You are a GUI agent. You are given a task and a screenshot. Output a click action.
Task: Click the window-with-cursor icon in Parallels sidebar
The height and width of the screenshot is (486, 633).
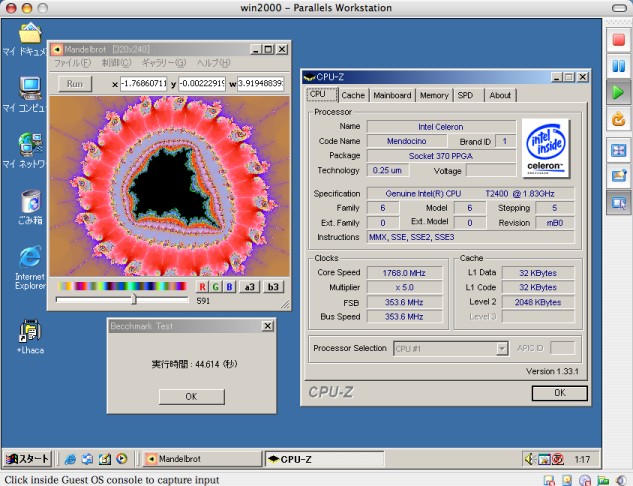click(x=618, y=202)
